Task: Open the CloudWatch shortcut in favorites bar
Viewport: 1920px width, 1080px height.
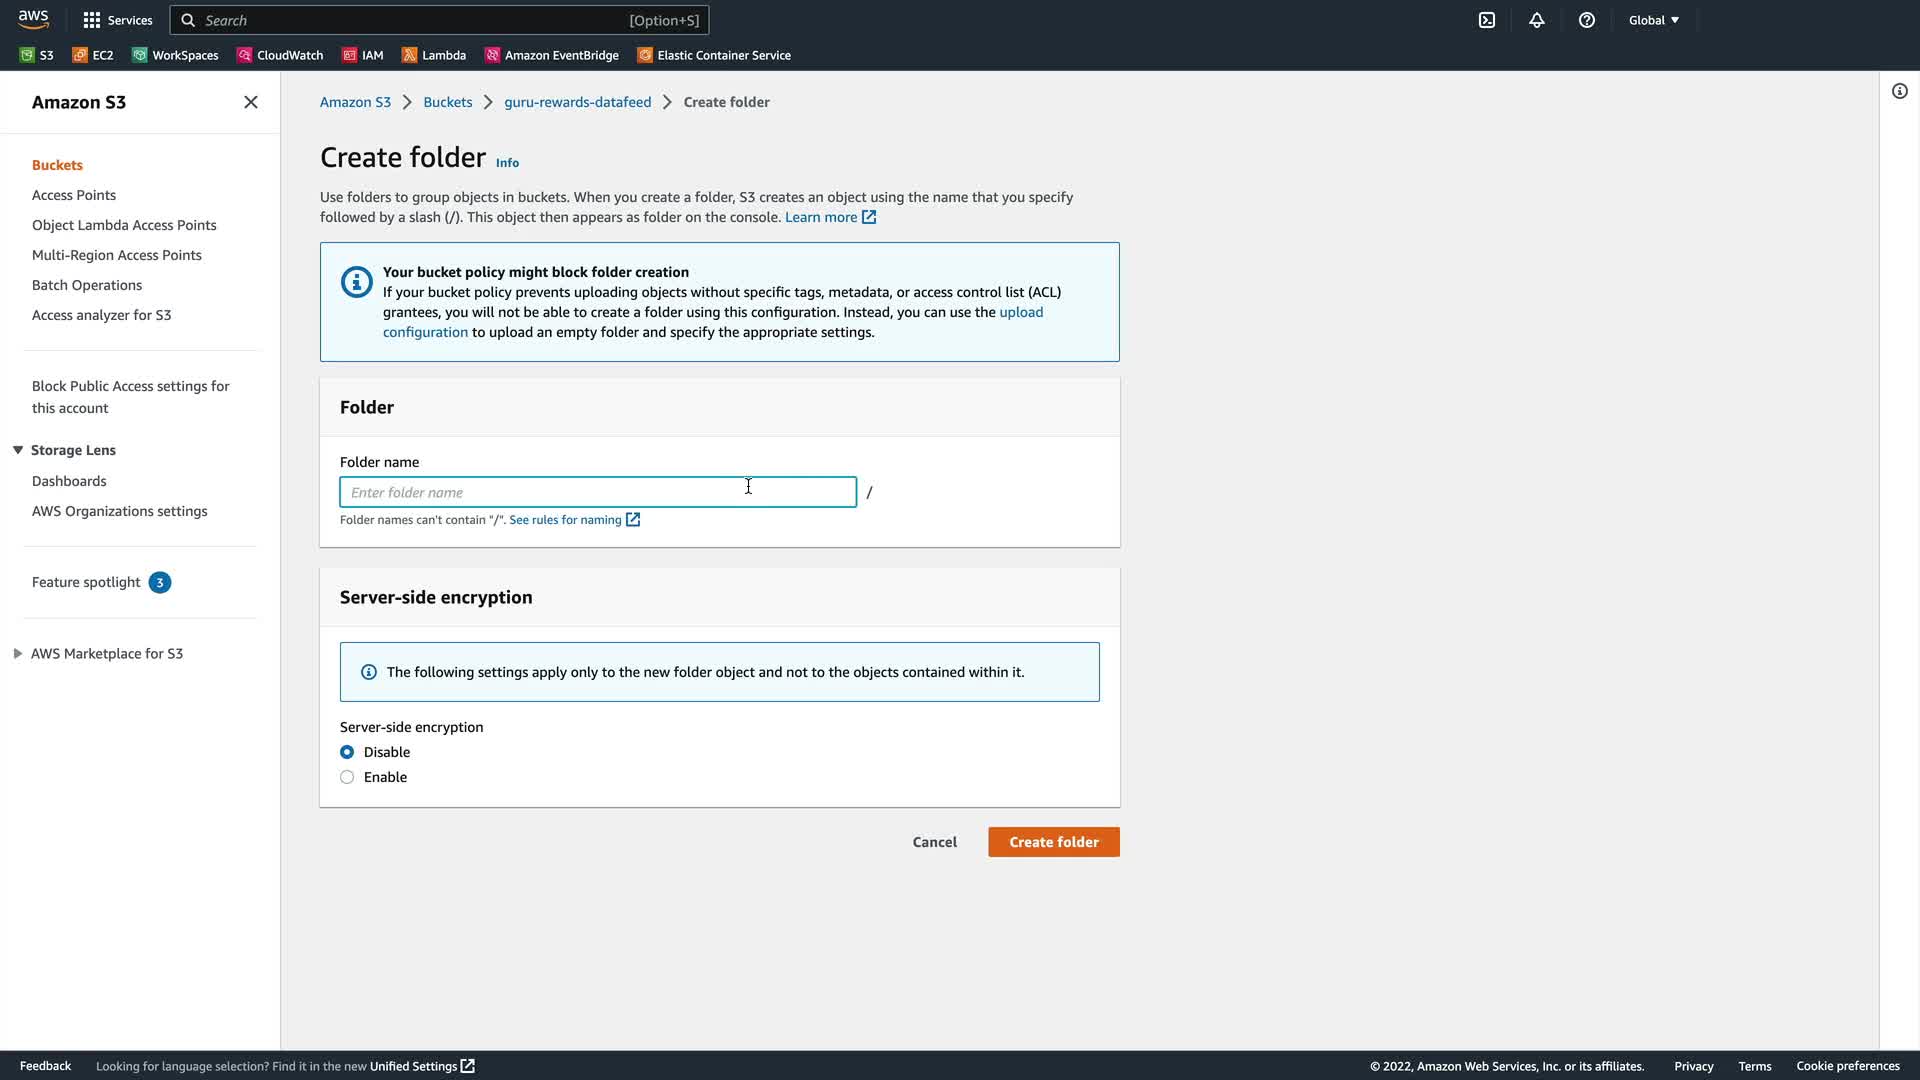Action: (280, 55)
